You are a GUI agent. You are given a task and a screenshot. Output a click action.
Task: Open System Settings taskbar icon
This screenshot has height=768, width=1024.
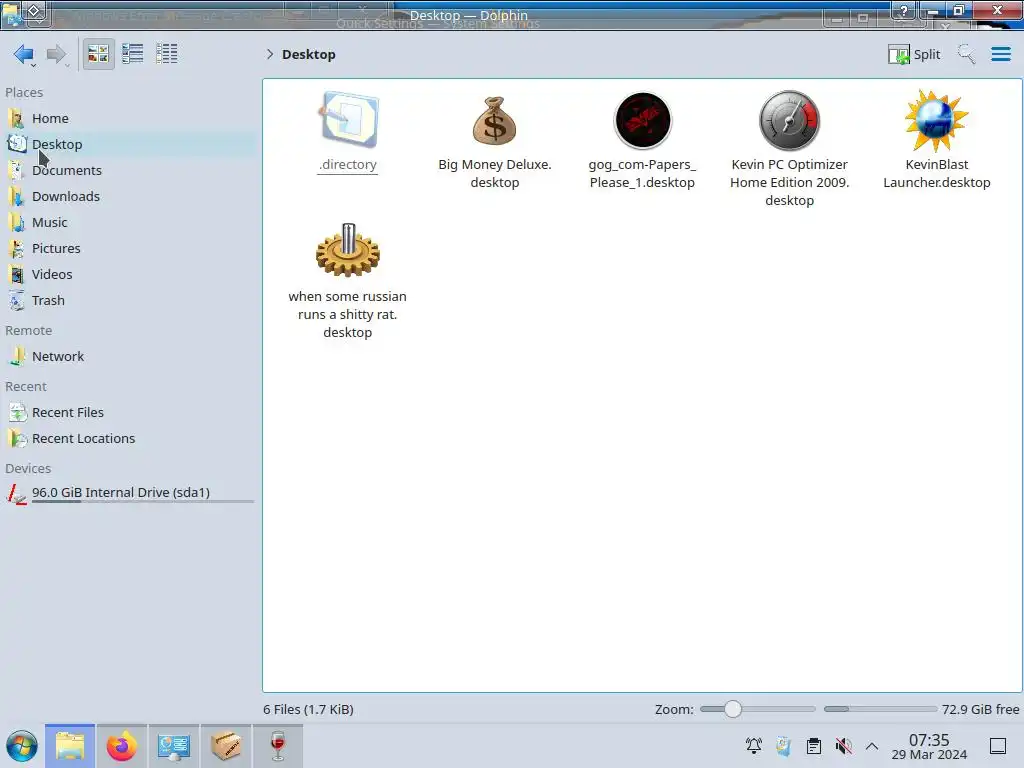click(174, 746)
